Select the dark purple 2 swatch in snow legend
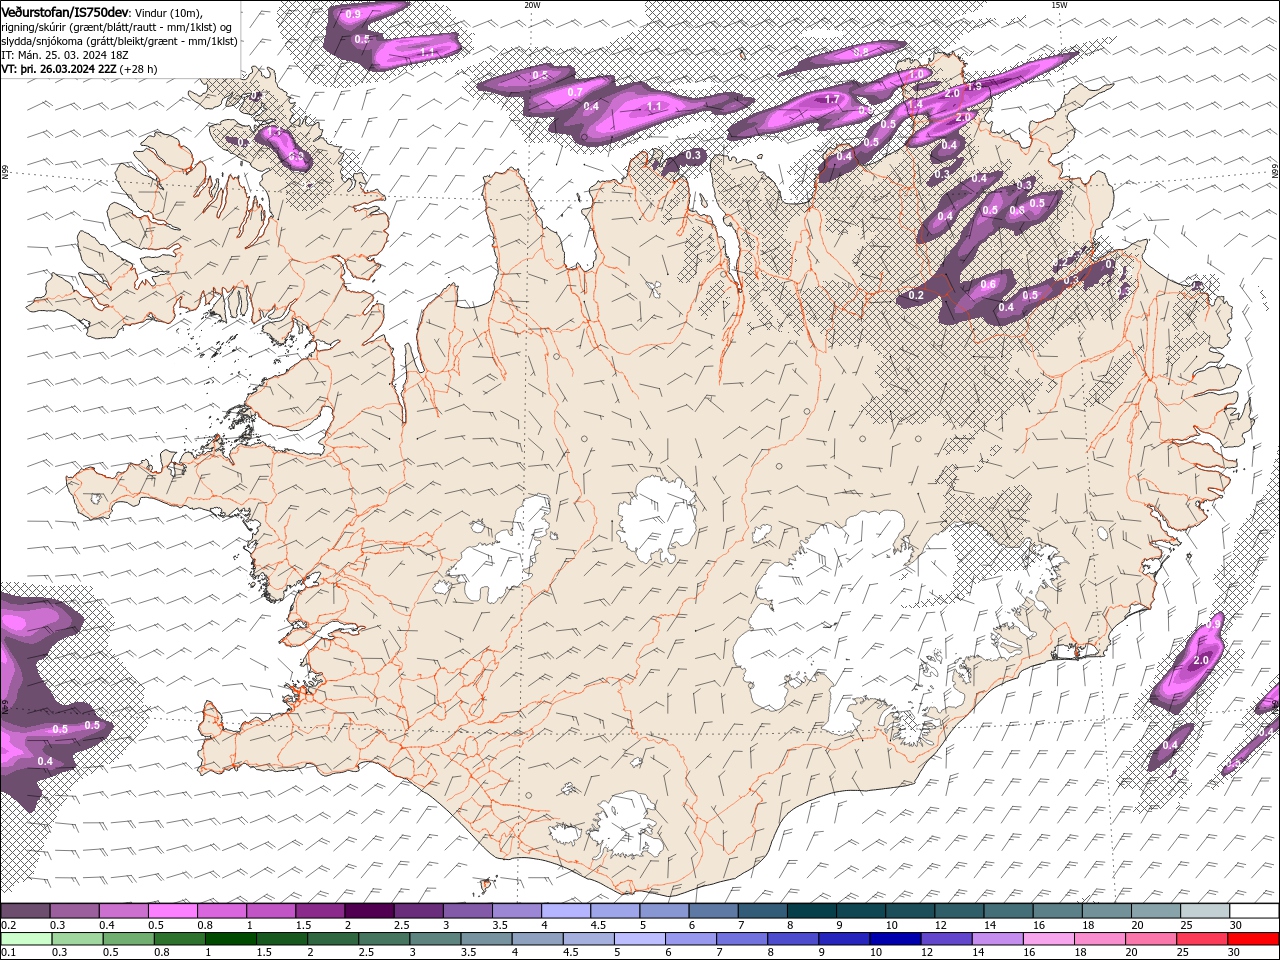The height and width of the screenshot is (960, 1280). pyautogui.click(x=368, y=911)
